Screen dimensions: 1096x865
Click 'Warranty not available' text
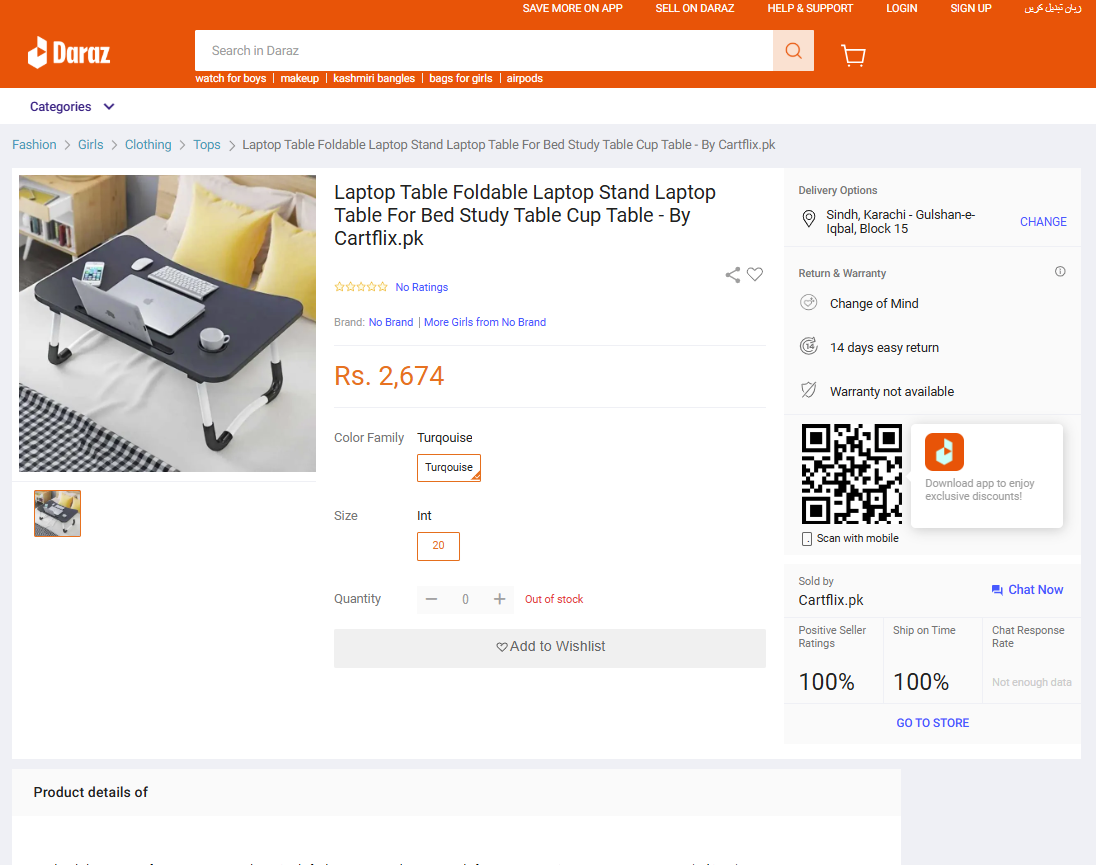click(x=892, y=391)
